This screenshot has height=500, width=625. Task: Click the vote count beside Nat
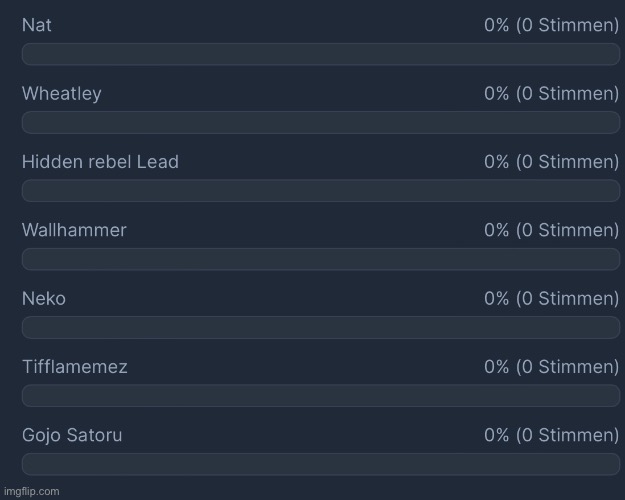point(552,25)
